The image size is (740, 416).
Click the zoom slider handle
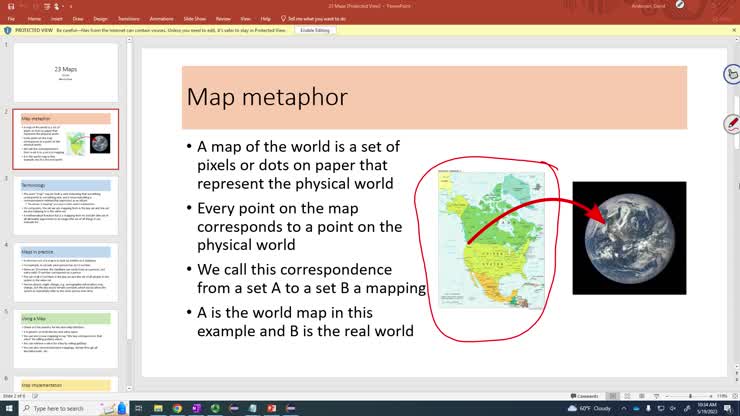tap(690, 396)
